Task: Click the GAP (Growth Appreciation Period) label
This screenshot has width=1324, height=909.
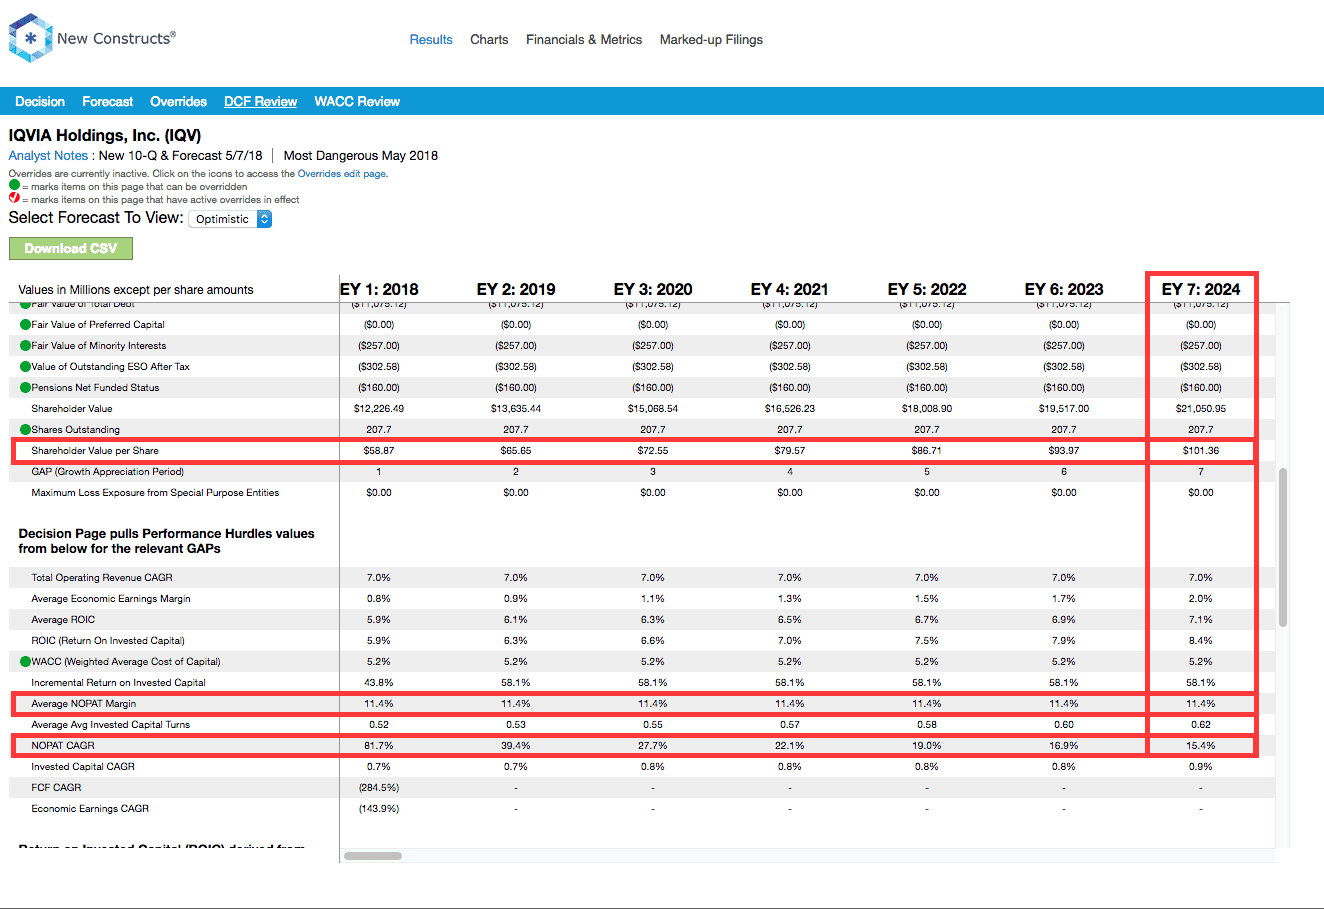Action: [x=108, y=471]
